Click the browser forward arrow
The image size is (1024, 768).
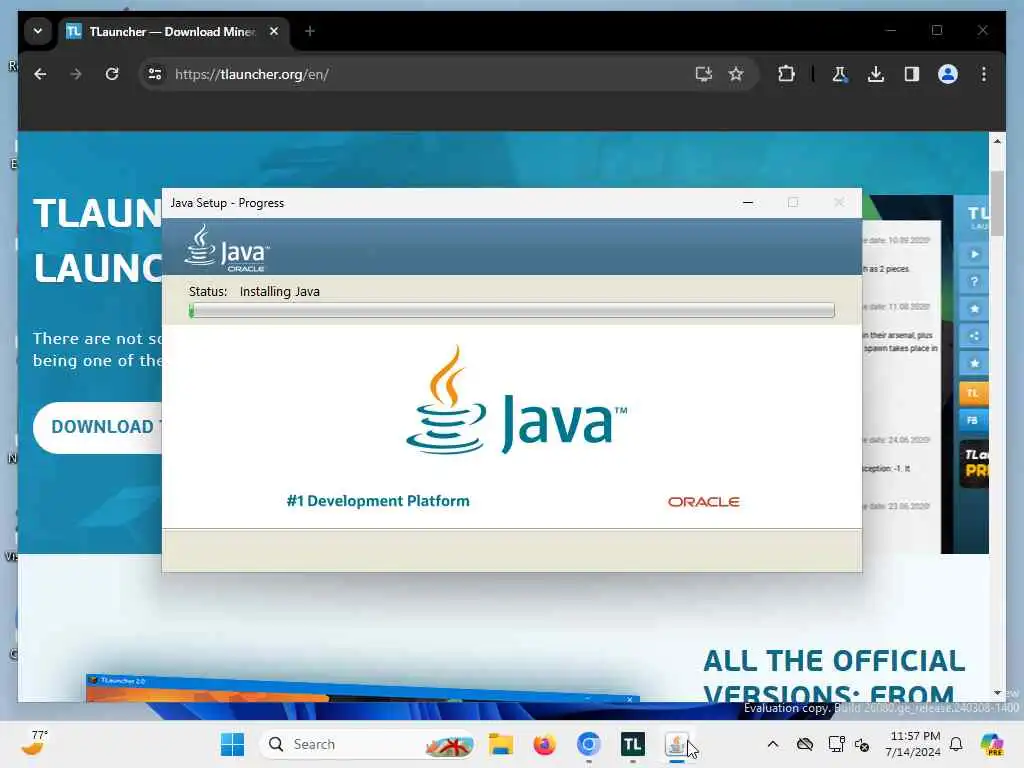point(76,74)
